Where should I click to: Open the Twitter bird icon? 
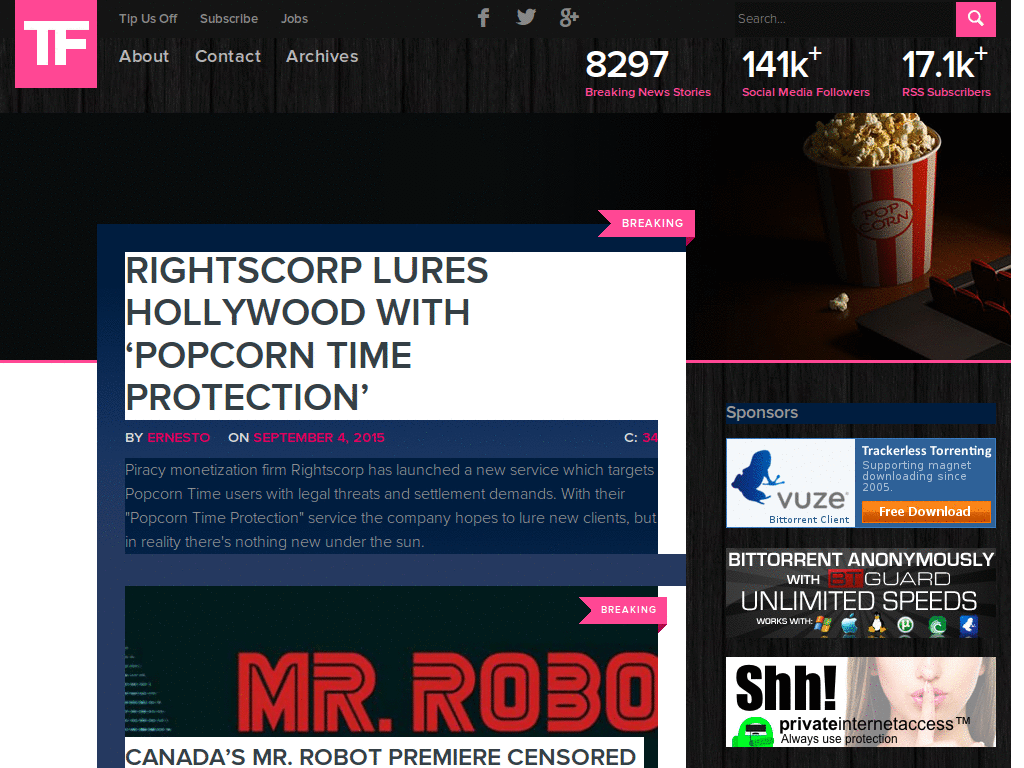point(526,17)
